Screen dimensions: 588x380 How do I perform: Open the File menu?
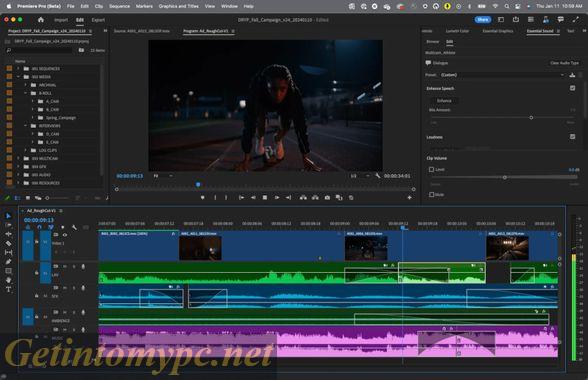[70, 6]
